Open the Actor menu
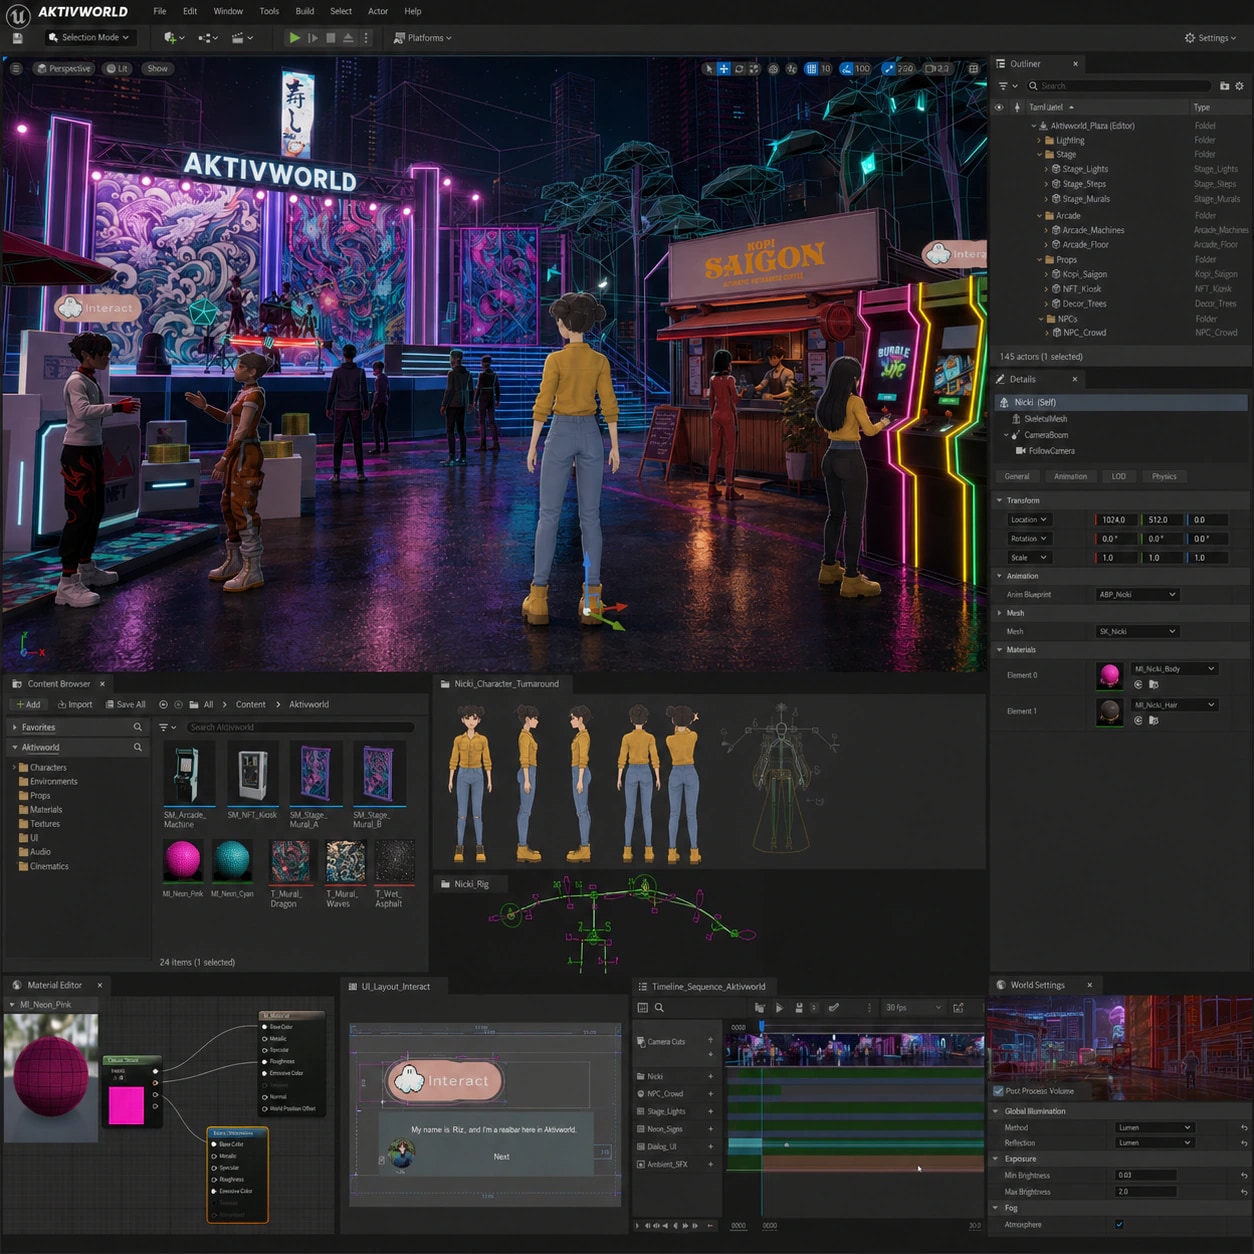This screenshot has height=1254, width=1254. click(378, 11)
